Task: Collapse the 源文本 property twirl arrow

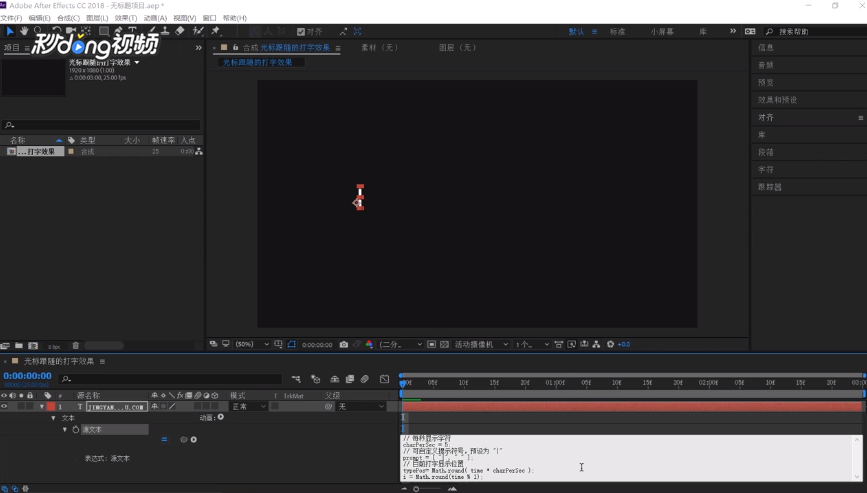Action: click(x=65, y=429)
